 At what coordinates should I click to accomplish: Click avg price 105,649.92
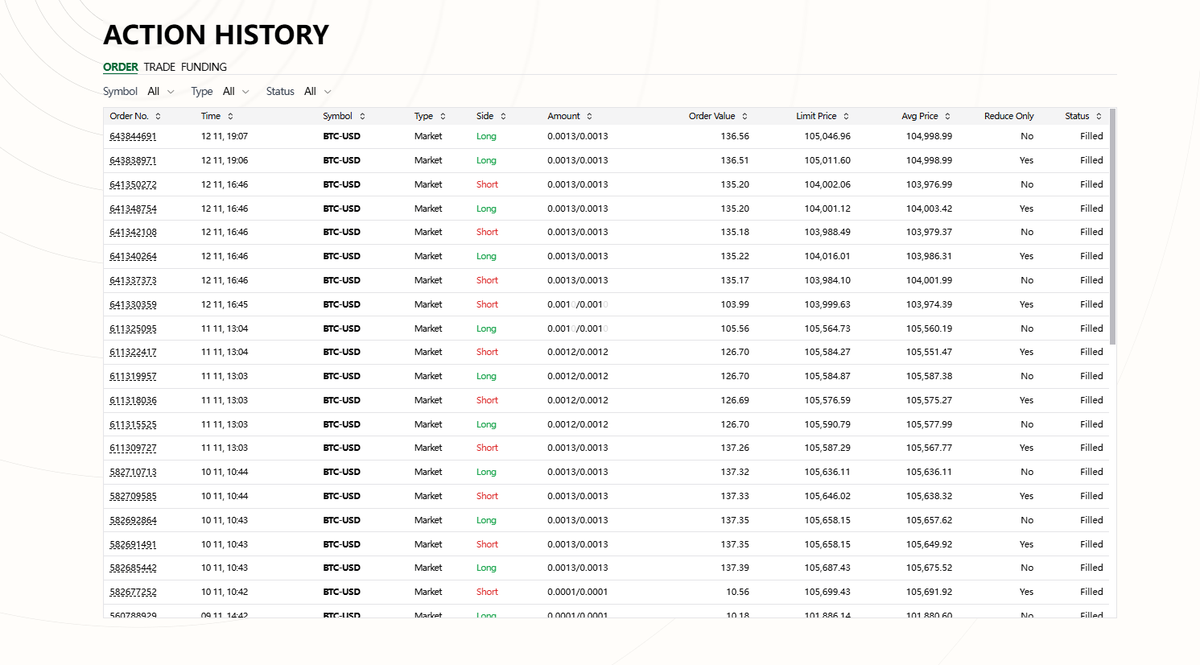coord(929,544)
